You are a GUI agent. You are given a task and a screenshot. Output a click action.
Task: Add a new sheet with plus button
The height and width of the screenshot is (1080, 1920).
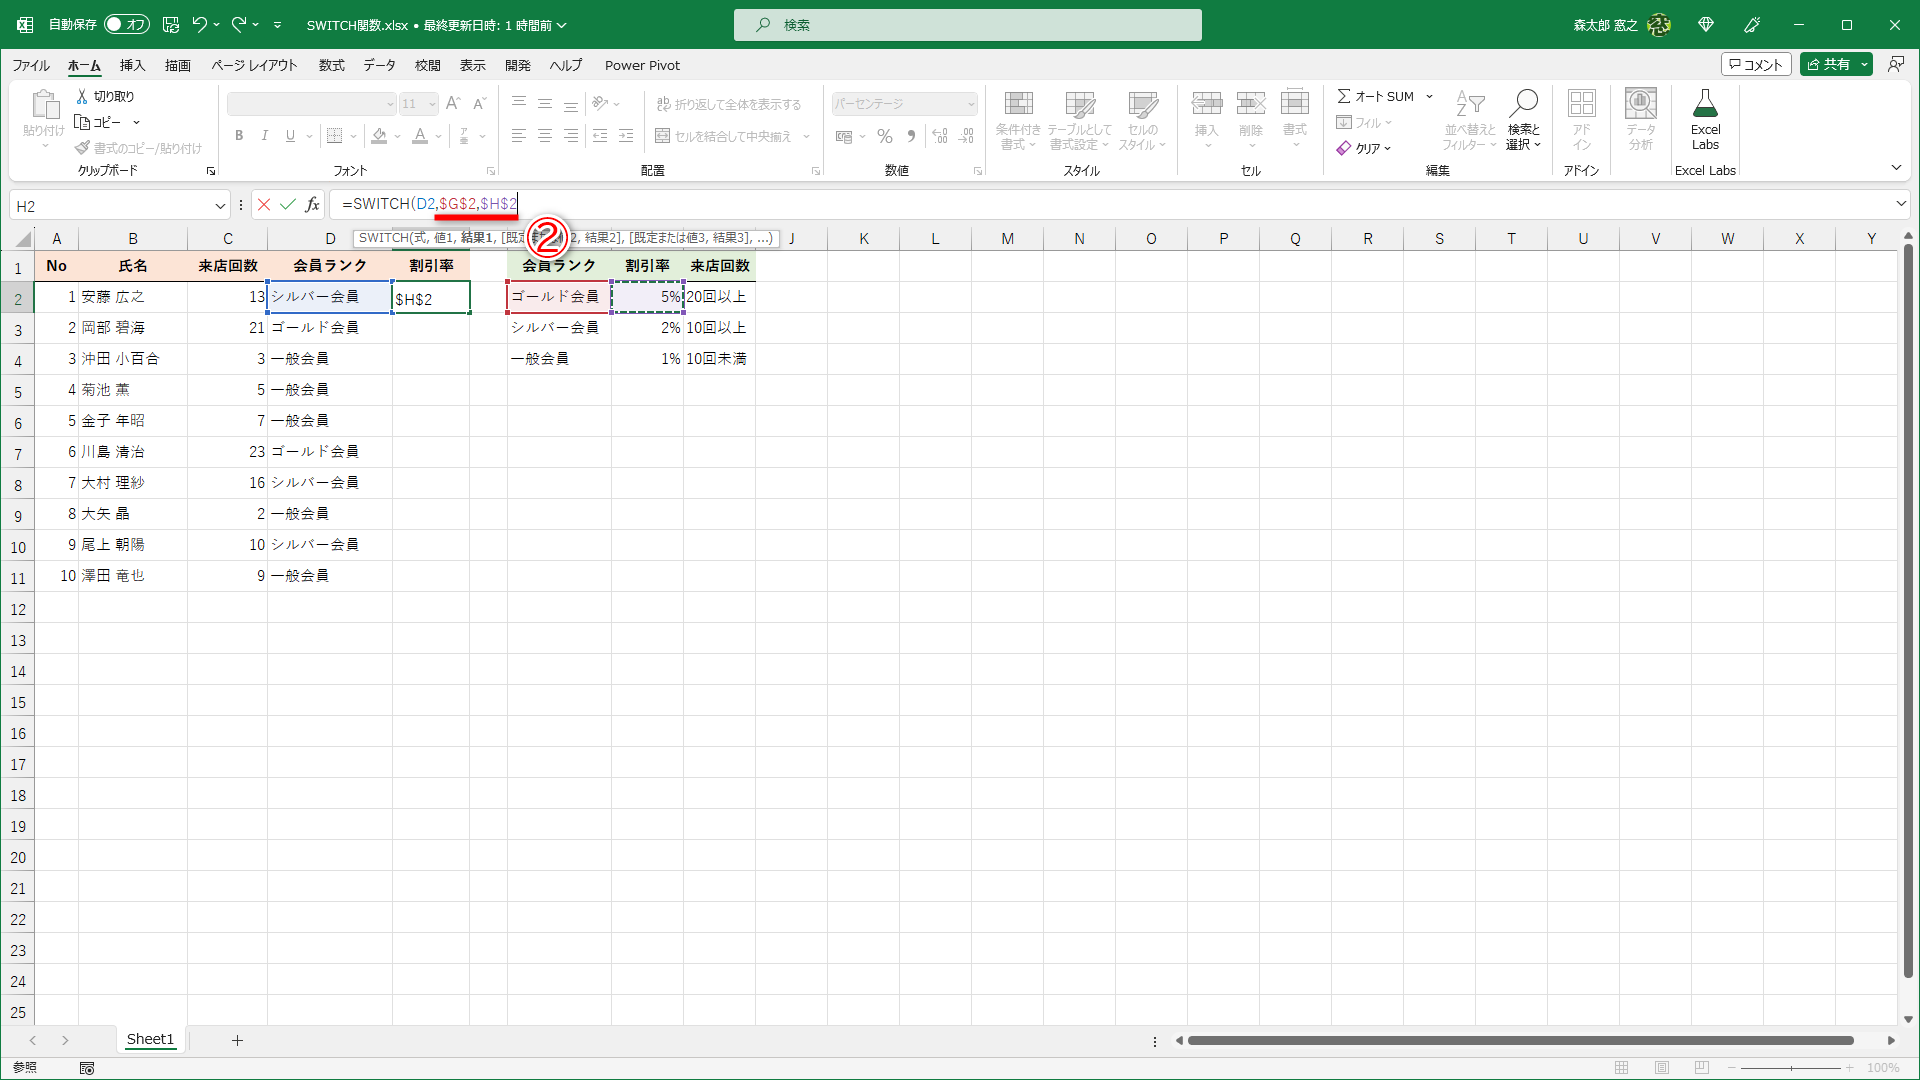[237, 1040]
